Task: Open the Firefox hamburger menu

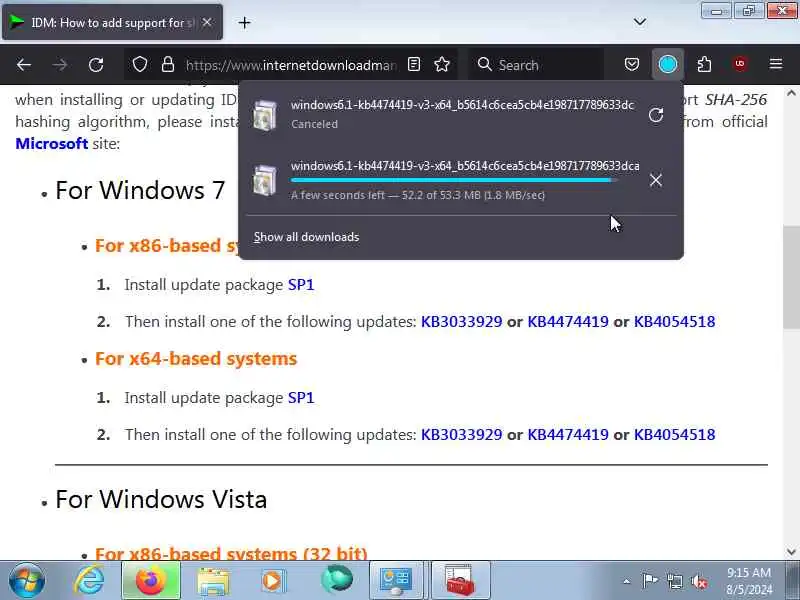Action: [x=776, y=64]
